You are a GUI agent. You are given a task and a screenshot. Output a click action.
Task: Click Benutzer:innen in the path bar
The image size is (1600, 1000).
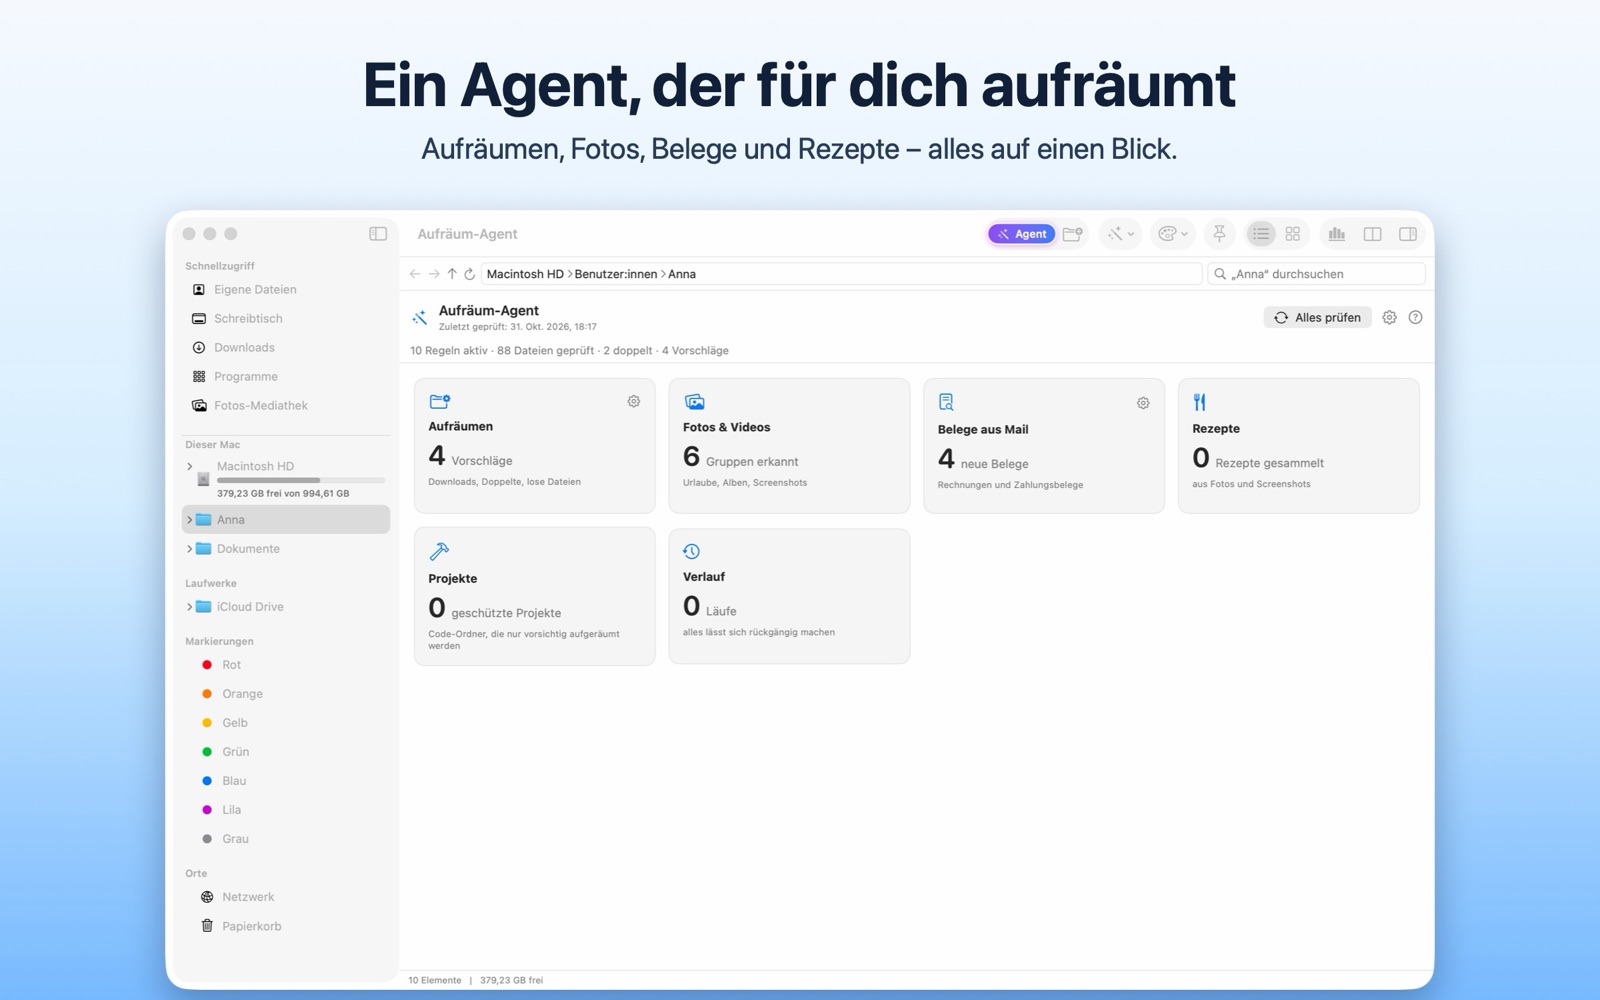pyautogui.click(x=615, y=274)
